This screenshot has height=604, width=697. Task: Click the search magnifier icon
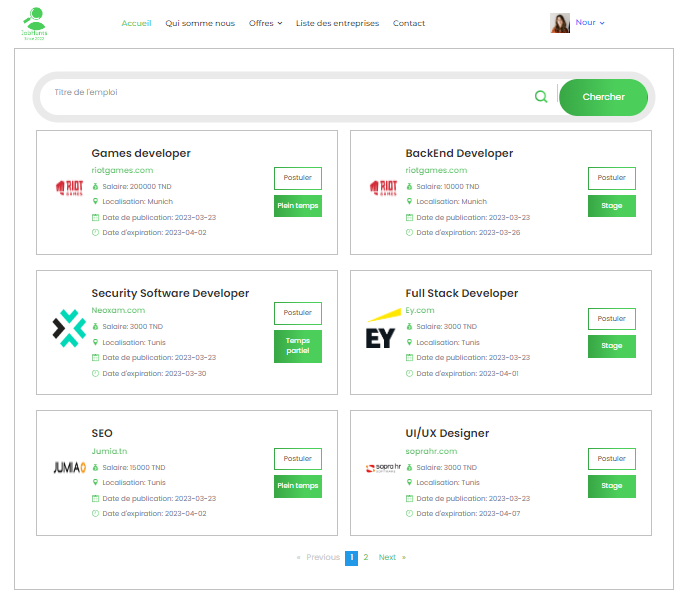click(x=541, y=97)
